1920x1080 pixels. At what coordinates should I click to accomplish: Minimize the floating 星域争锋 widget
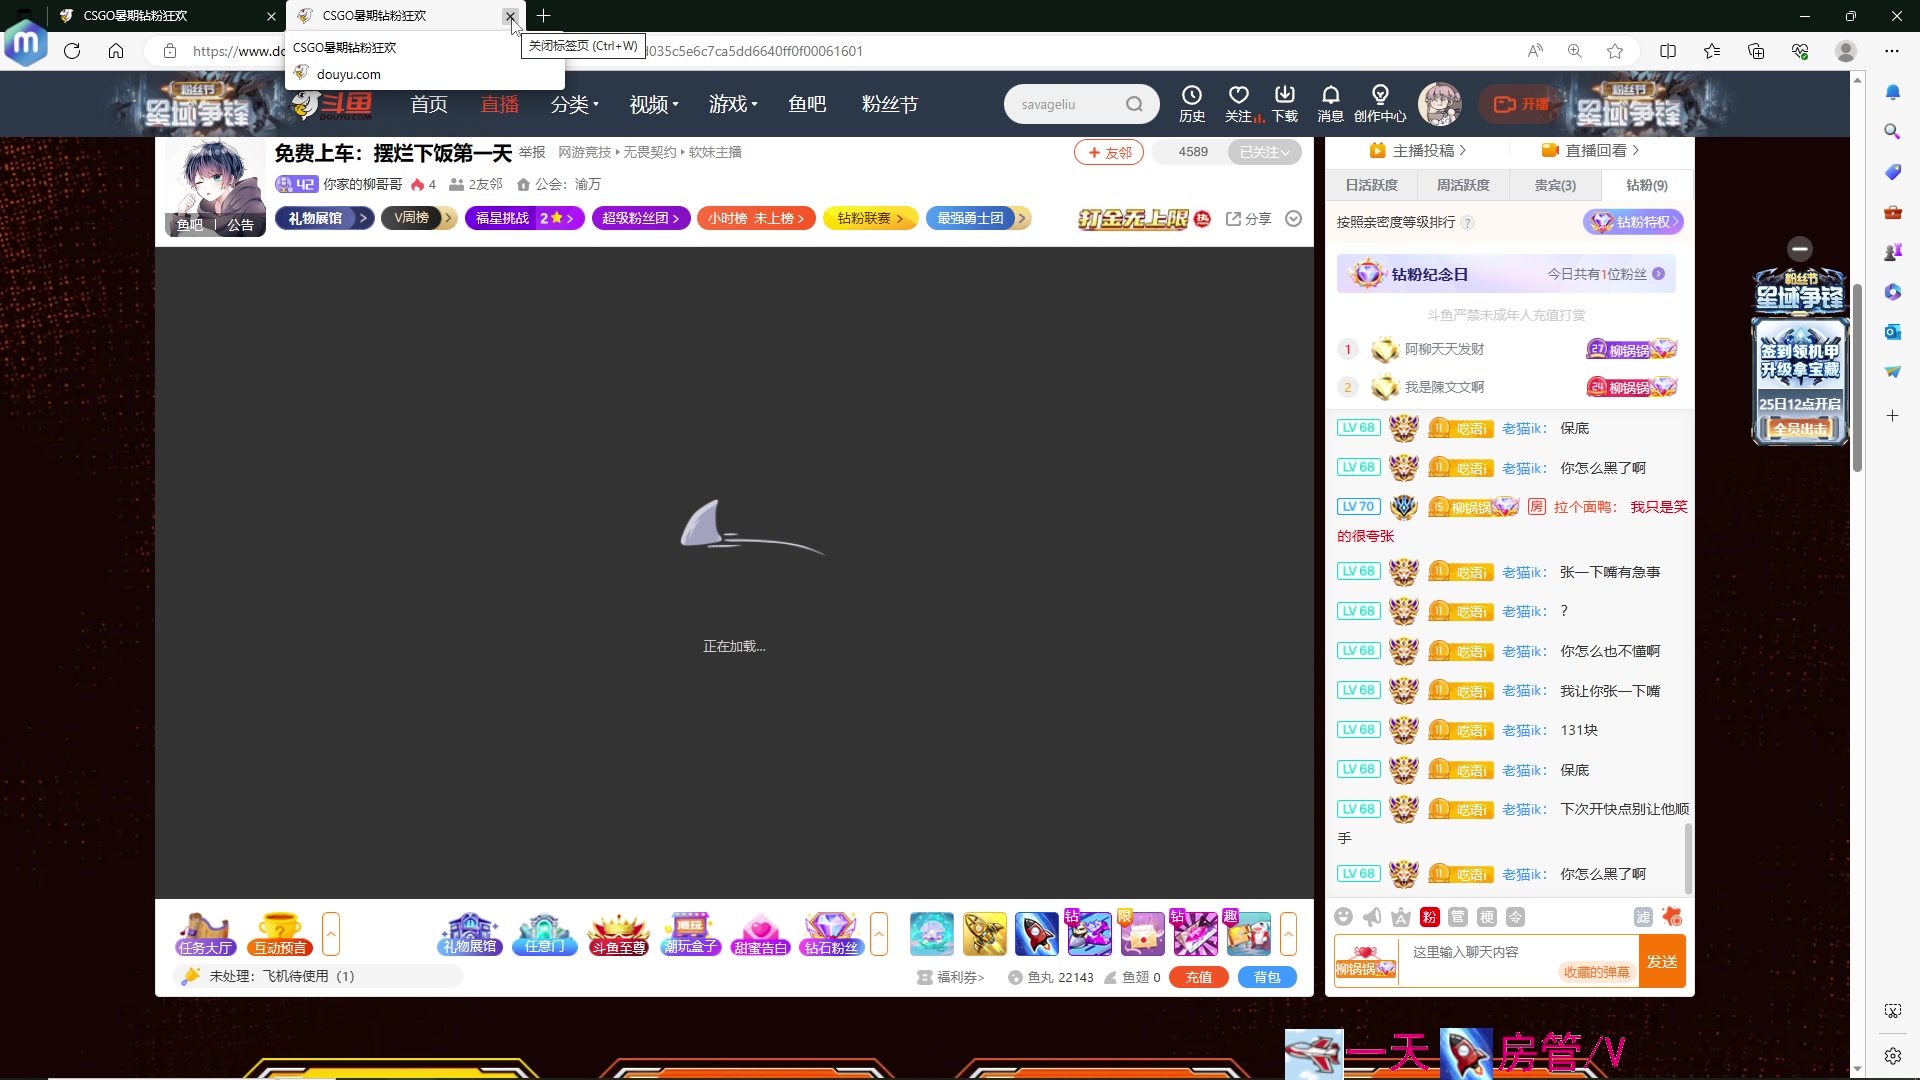pyautogui.click(x=1800, y=248)
